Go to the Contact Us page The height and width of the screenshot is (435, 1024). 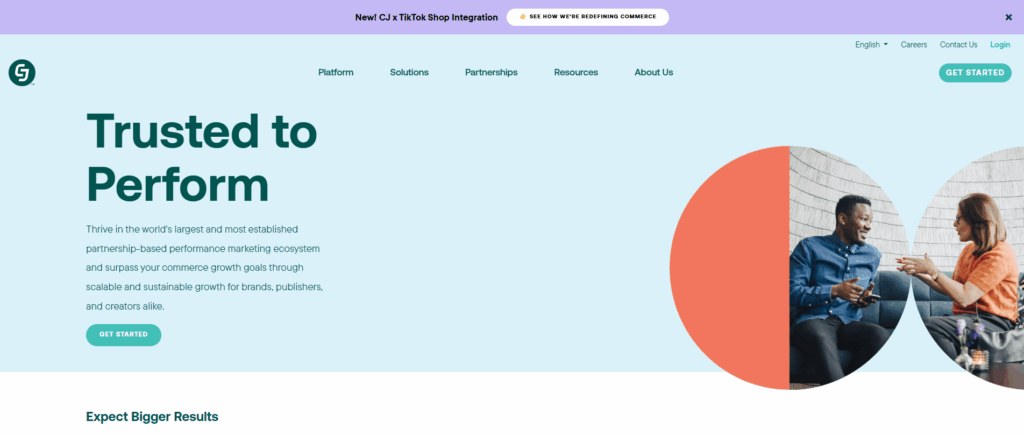tap(958, 45)
